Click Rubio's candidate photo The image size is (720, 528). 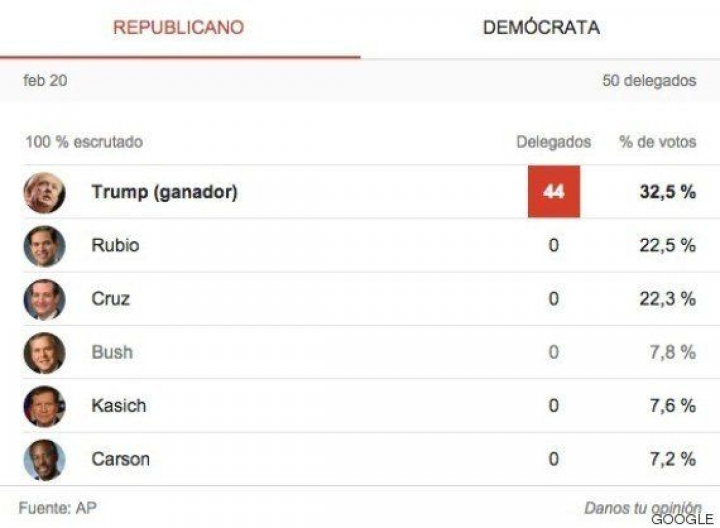tap(44, 246)
